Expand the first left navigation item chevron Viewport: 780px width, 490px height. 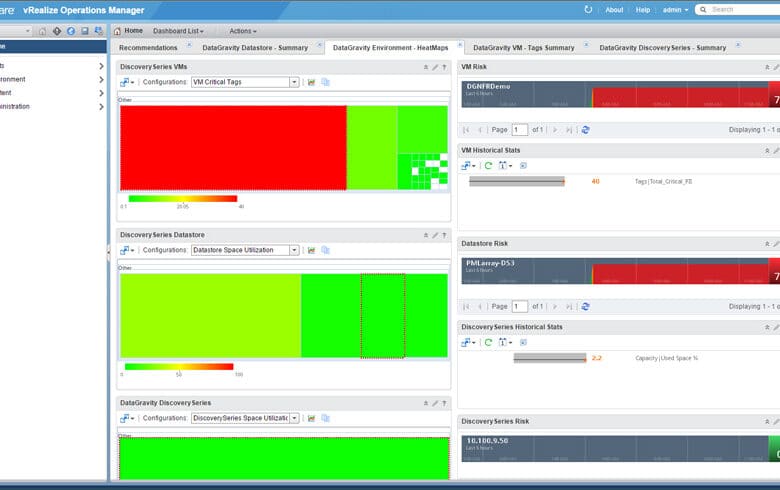[x=101, y=66]
